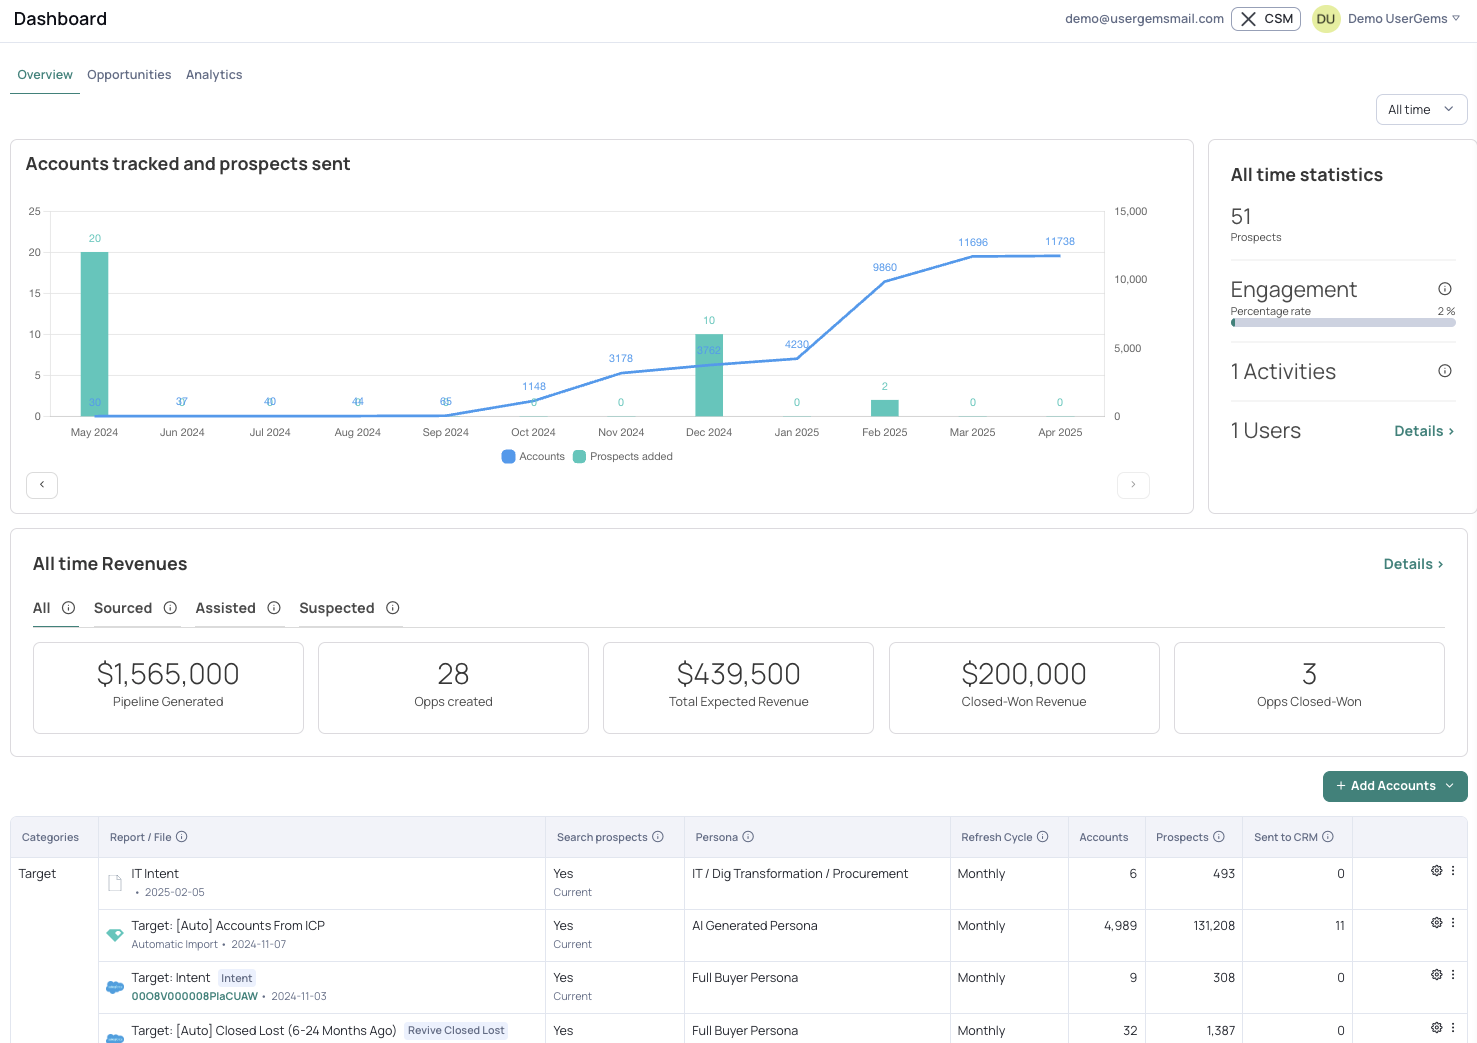Click the demo@usergemsmail.com email text
The height and width of the screenshot is (1043, 1477).
pyautogui.click(x=1144, y=19)
